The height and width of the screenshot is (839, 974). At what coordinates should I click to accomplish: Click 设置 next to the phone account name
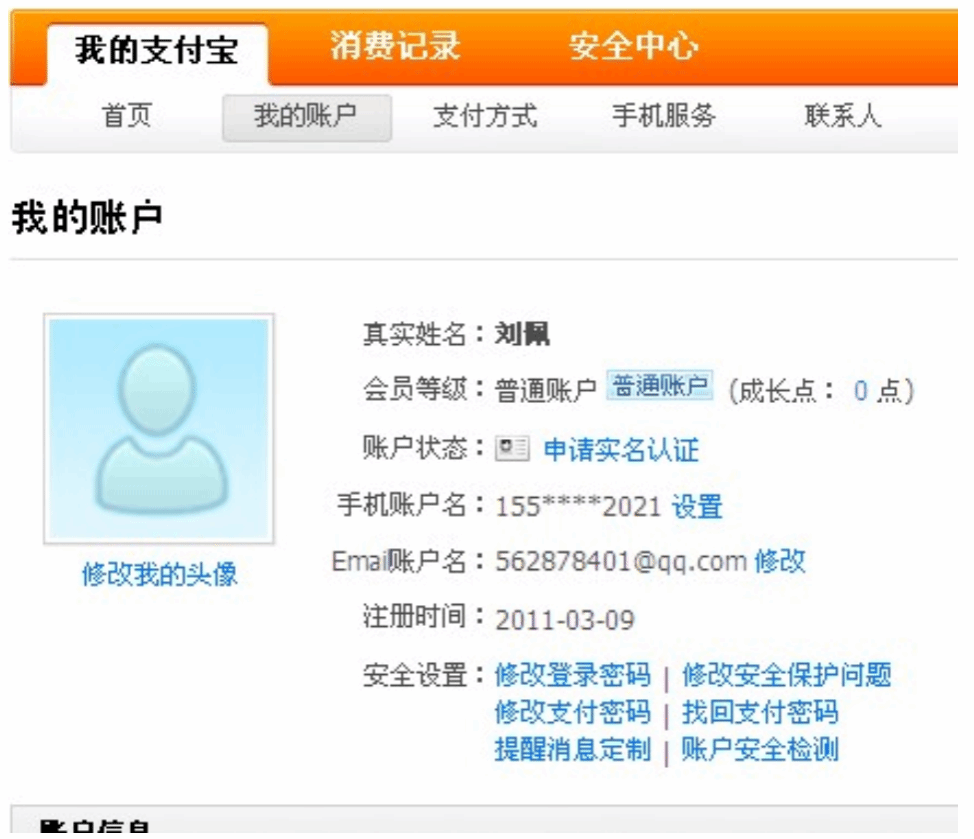tap(697, 507)
